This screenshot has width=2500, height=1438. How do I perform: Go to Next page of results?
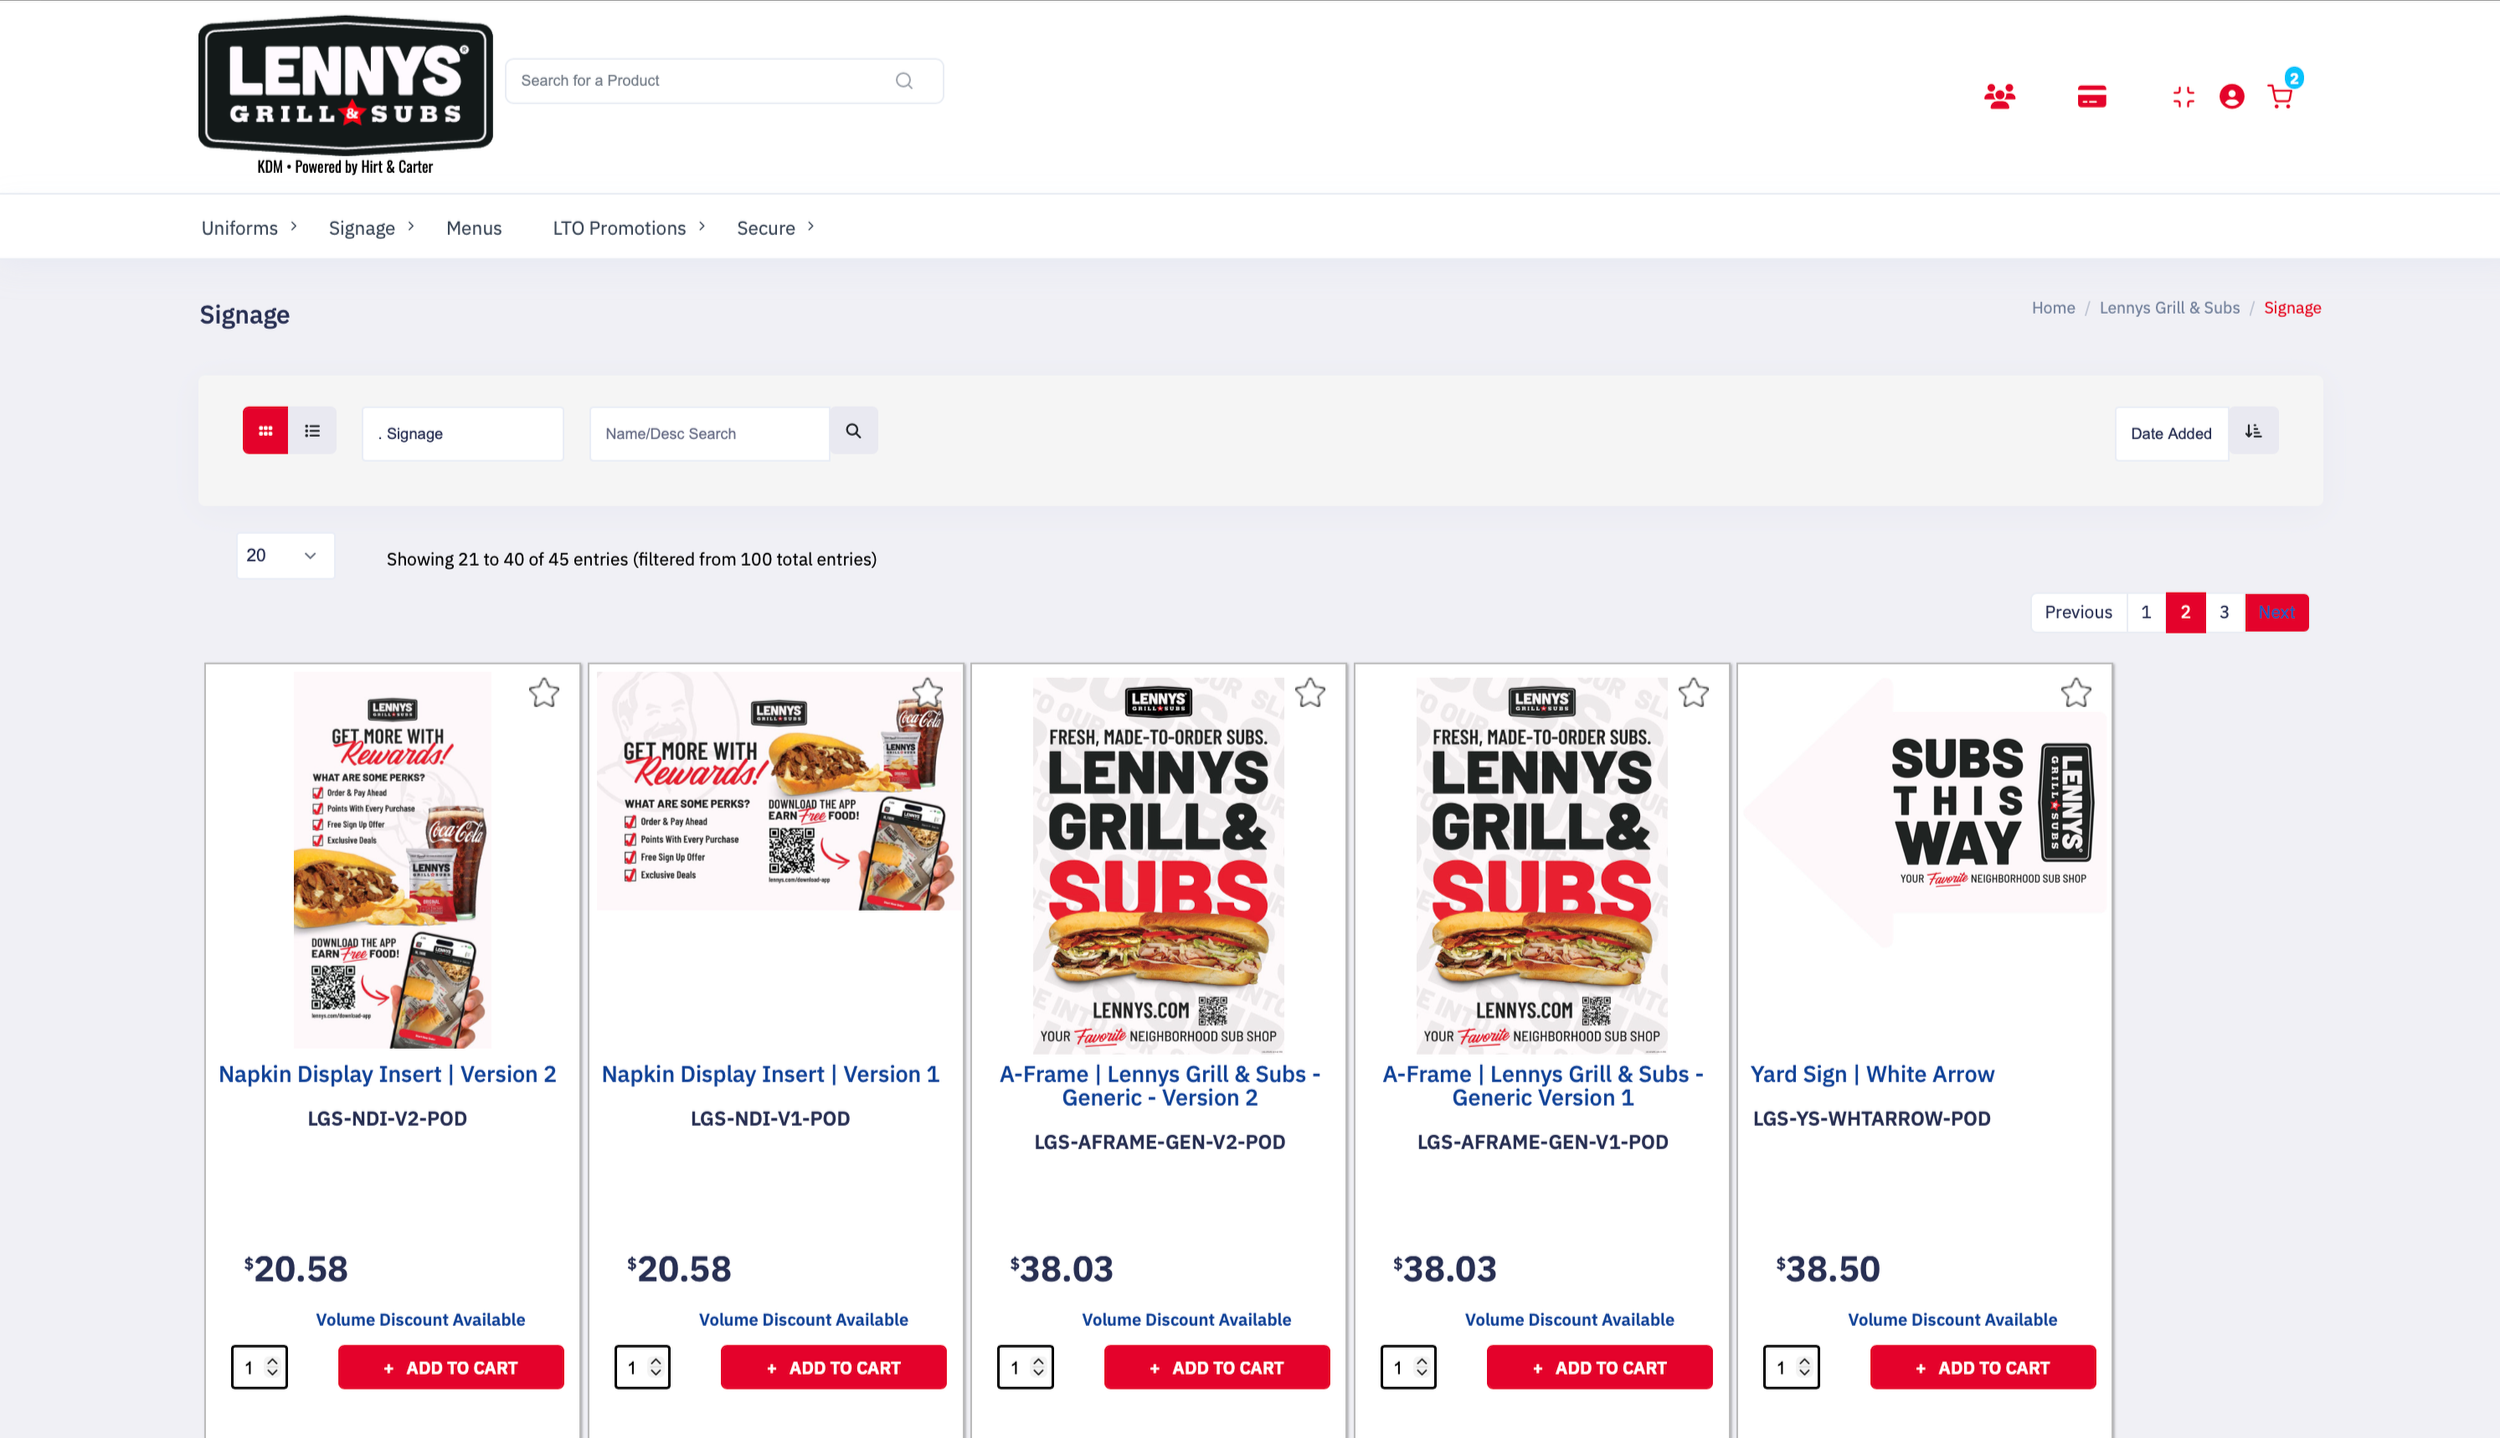2276,613
